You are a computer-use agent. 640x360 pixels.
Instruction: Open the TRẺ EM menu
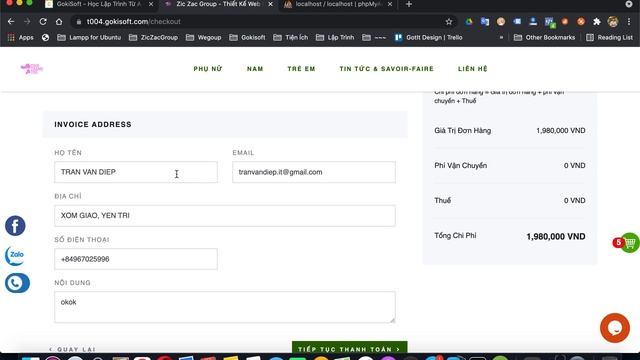301,69
